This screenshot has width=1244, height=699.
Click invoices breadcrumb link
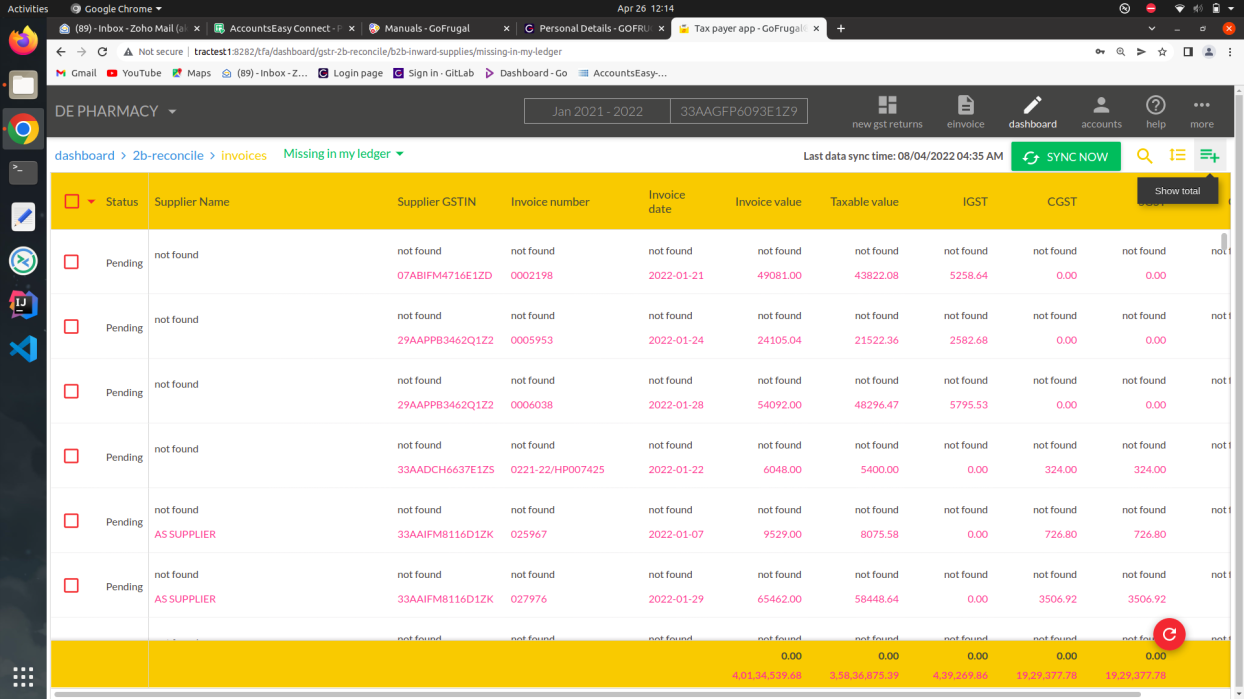click(x=244, y=155)
